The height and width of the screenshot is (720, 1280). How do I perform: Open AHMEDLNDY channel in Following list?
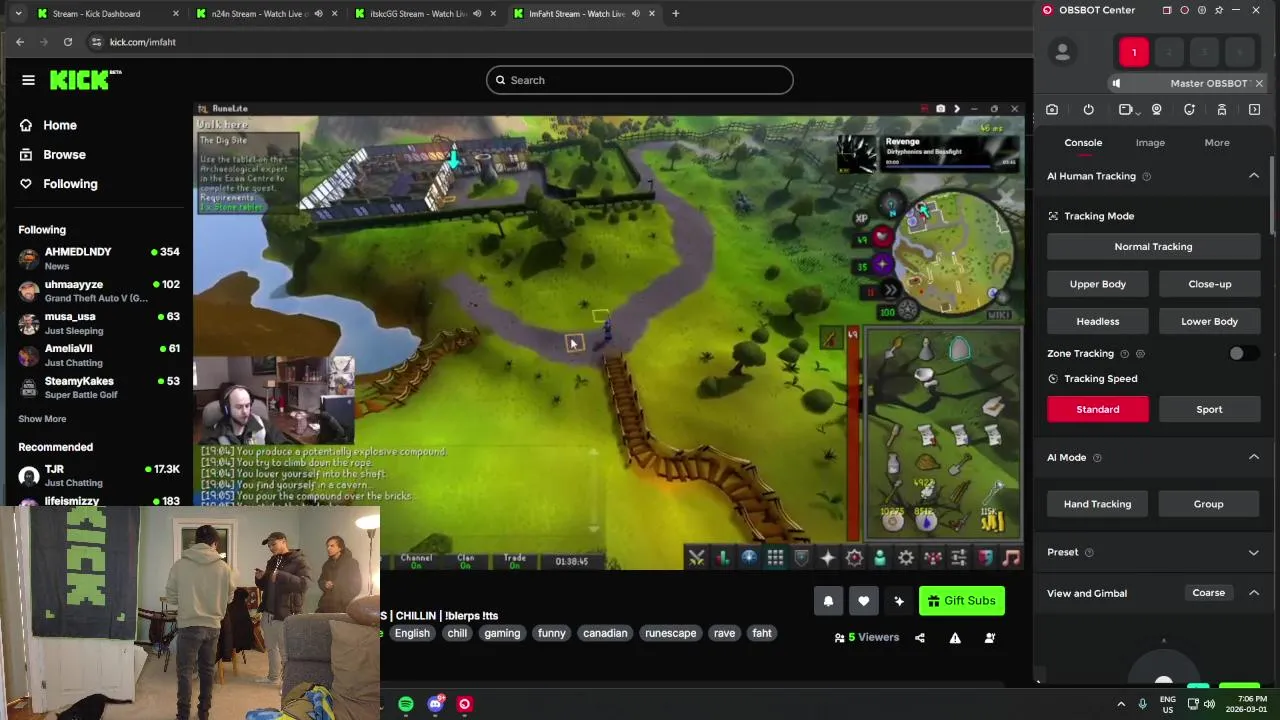pos(98,258)
